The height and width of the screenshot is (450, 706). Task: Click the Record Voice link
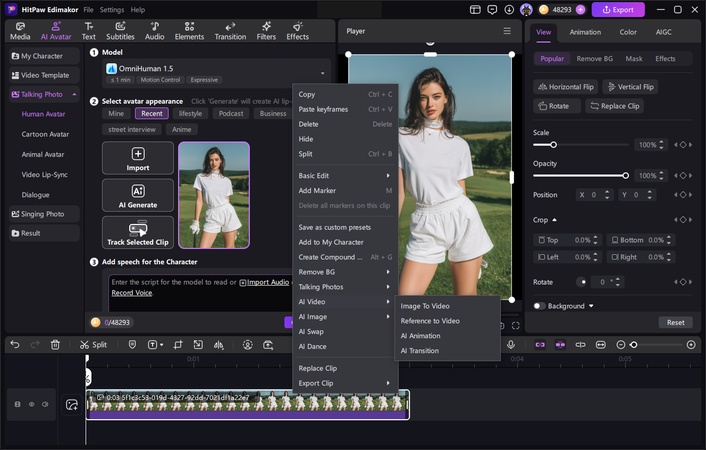(132, 293)
